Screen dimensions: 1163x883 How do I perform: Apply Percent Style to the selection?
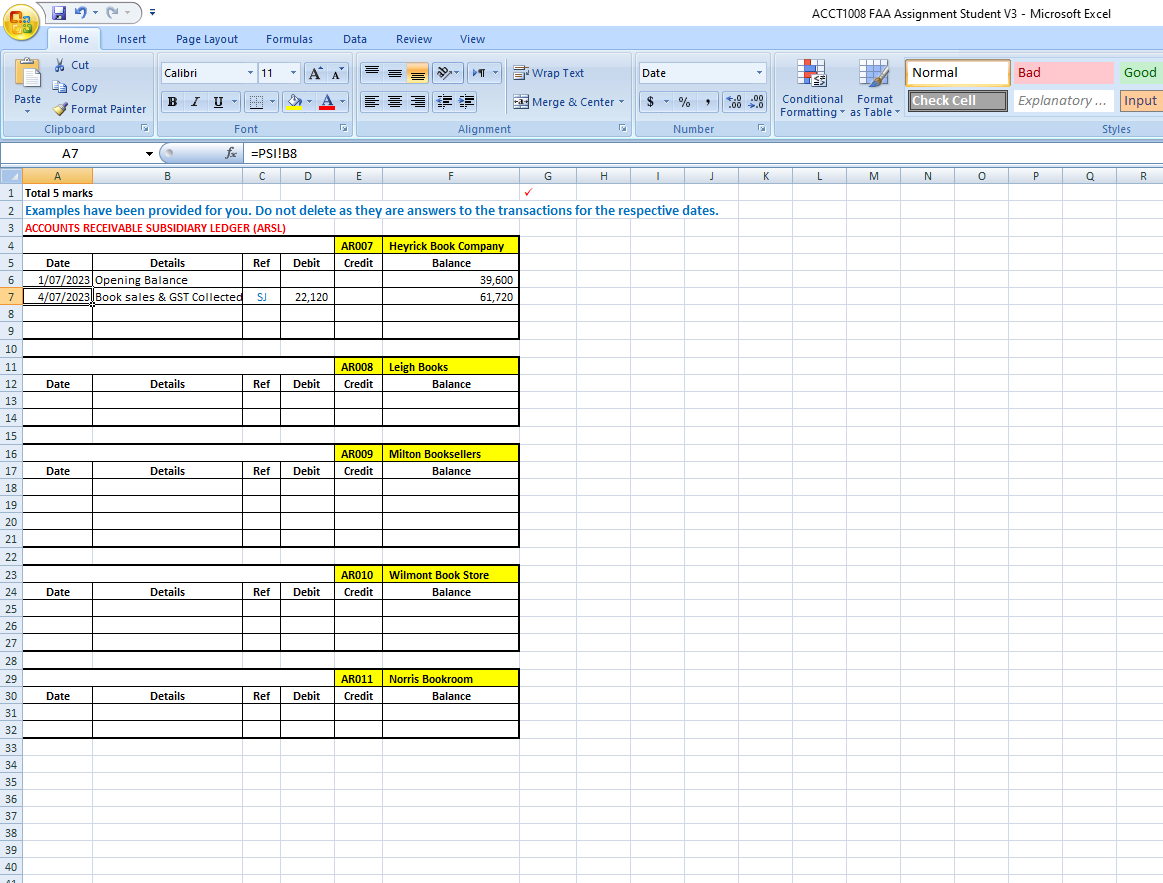click(685, 101)
